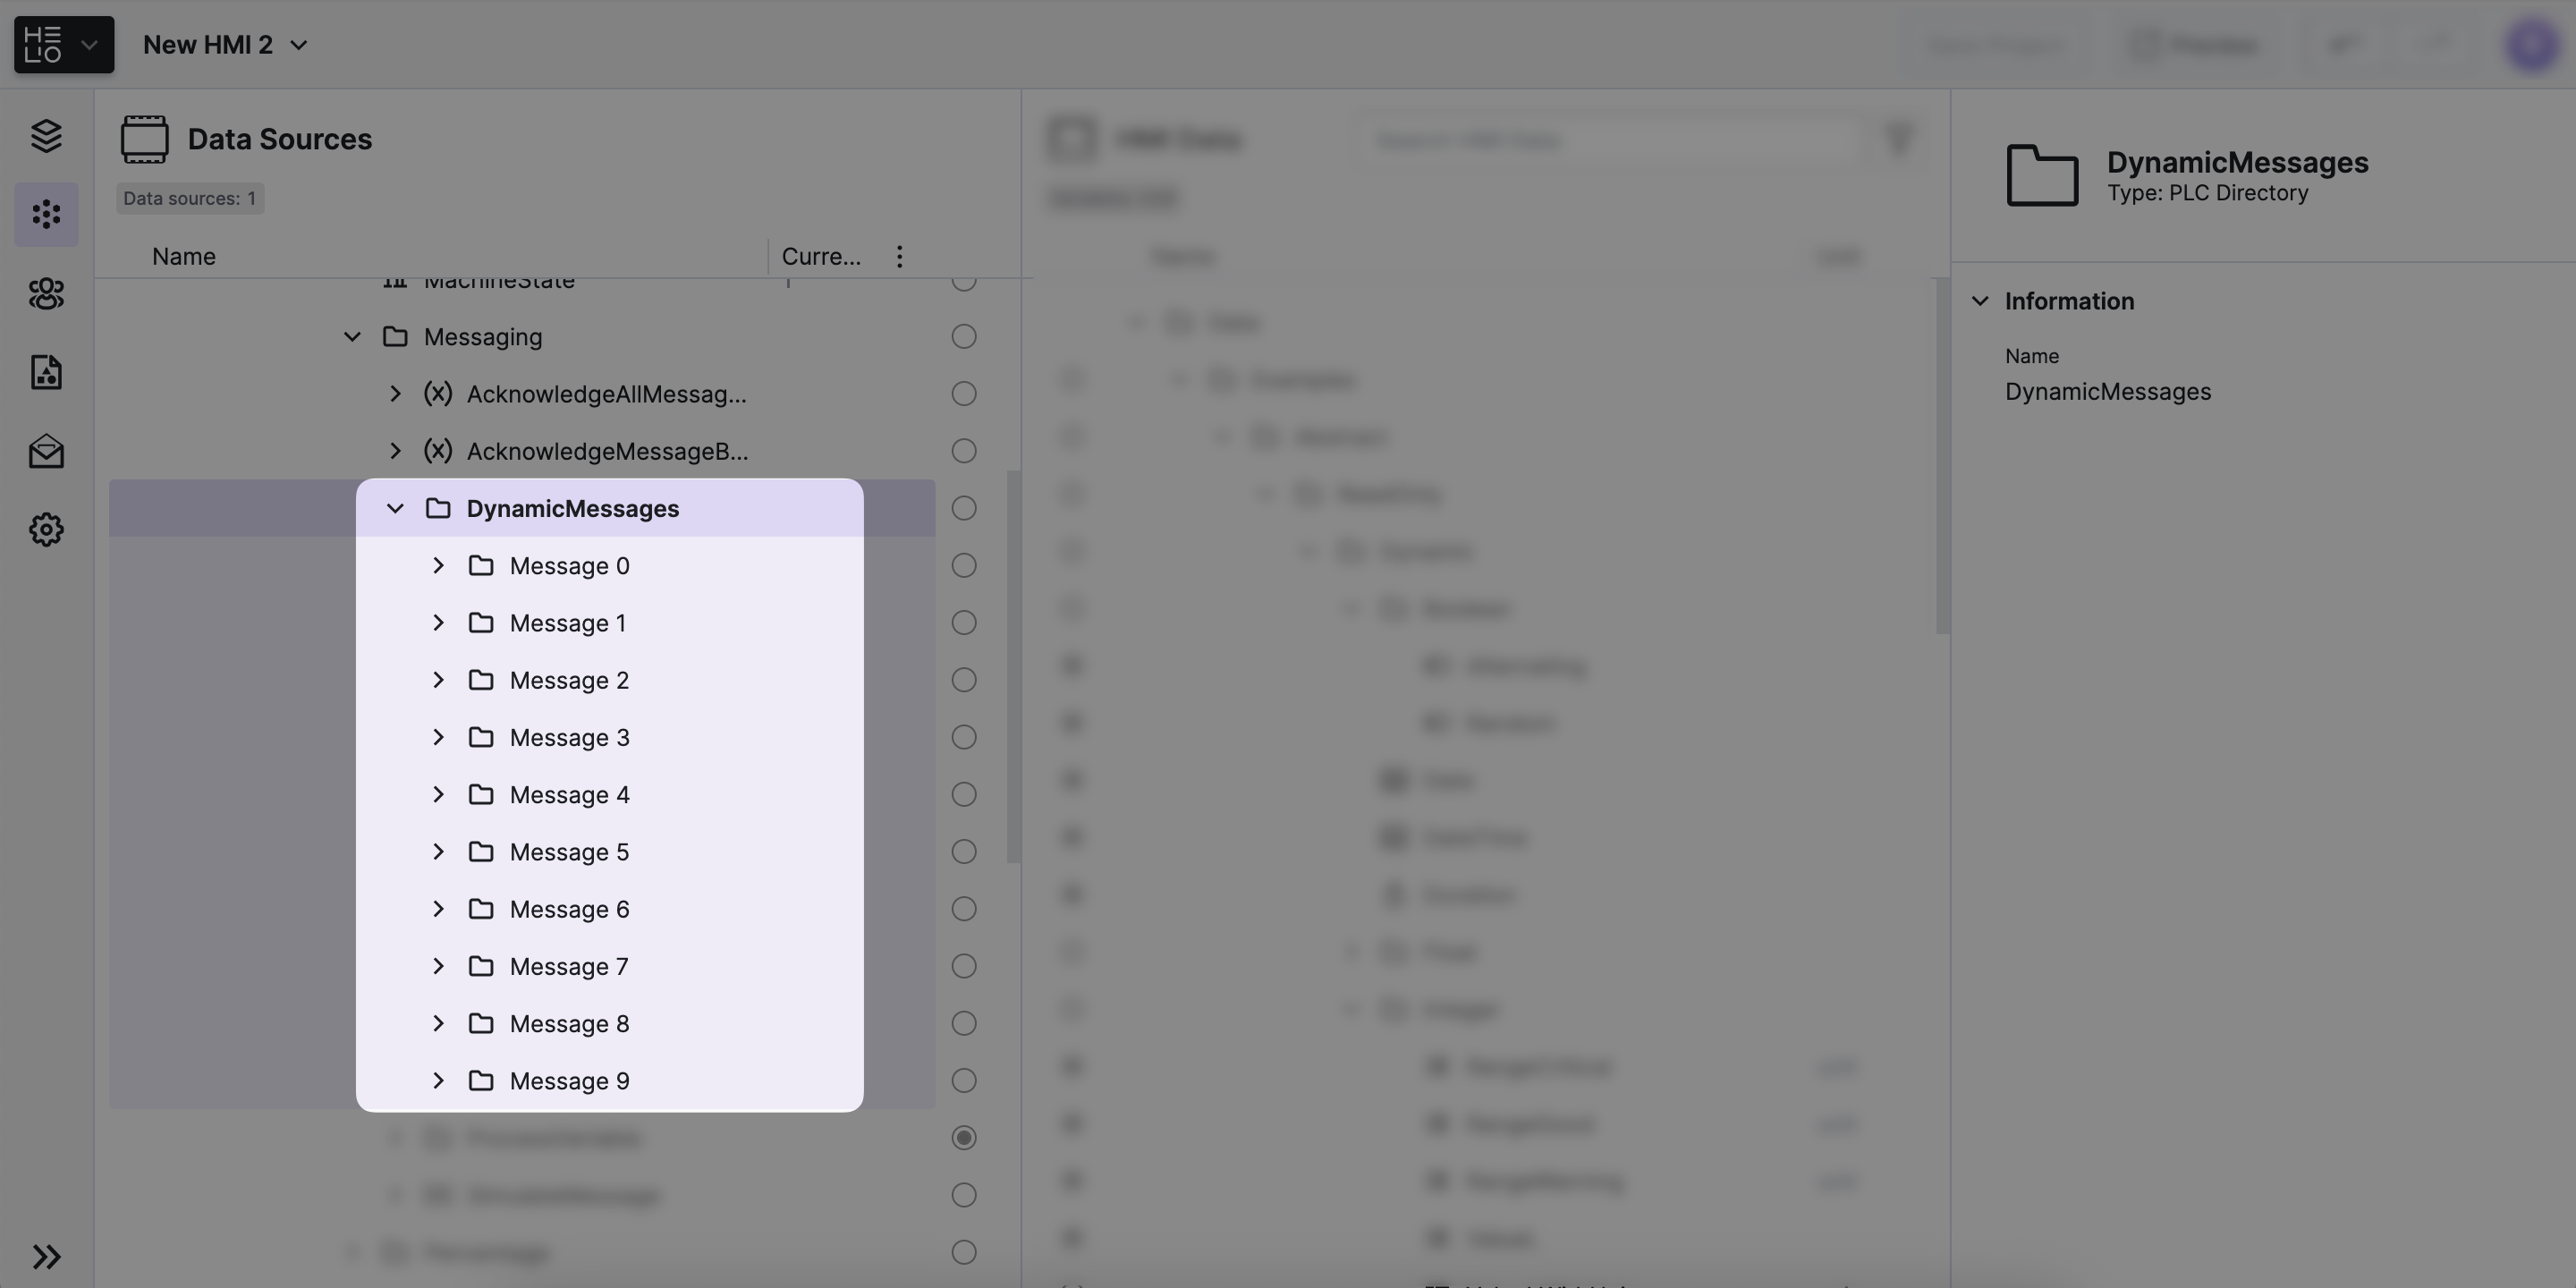The height and width of the screenshot is (1288, 2576).
Task: Open the mail envelope sidebar icon
Action: tap(46, 451)
